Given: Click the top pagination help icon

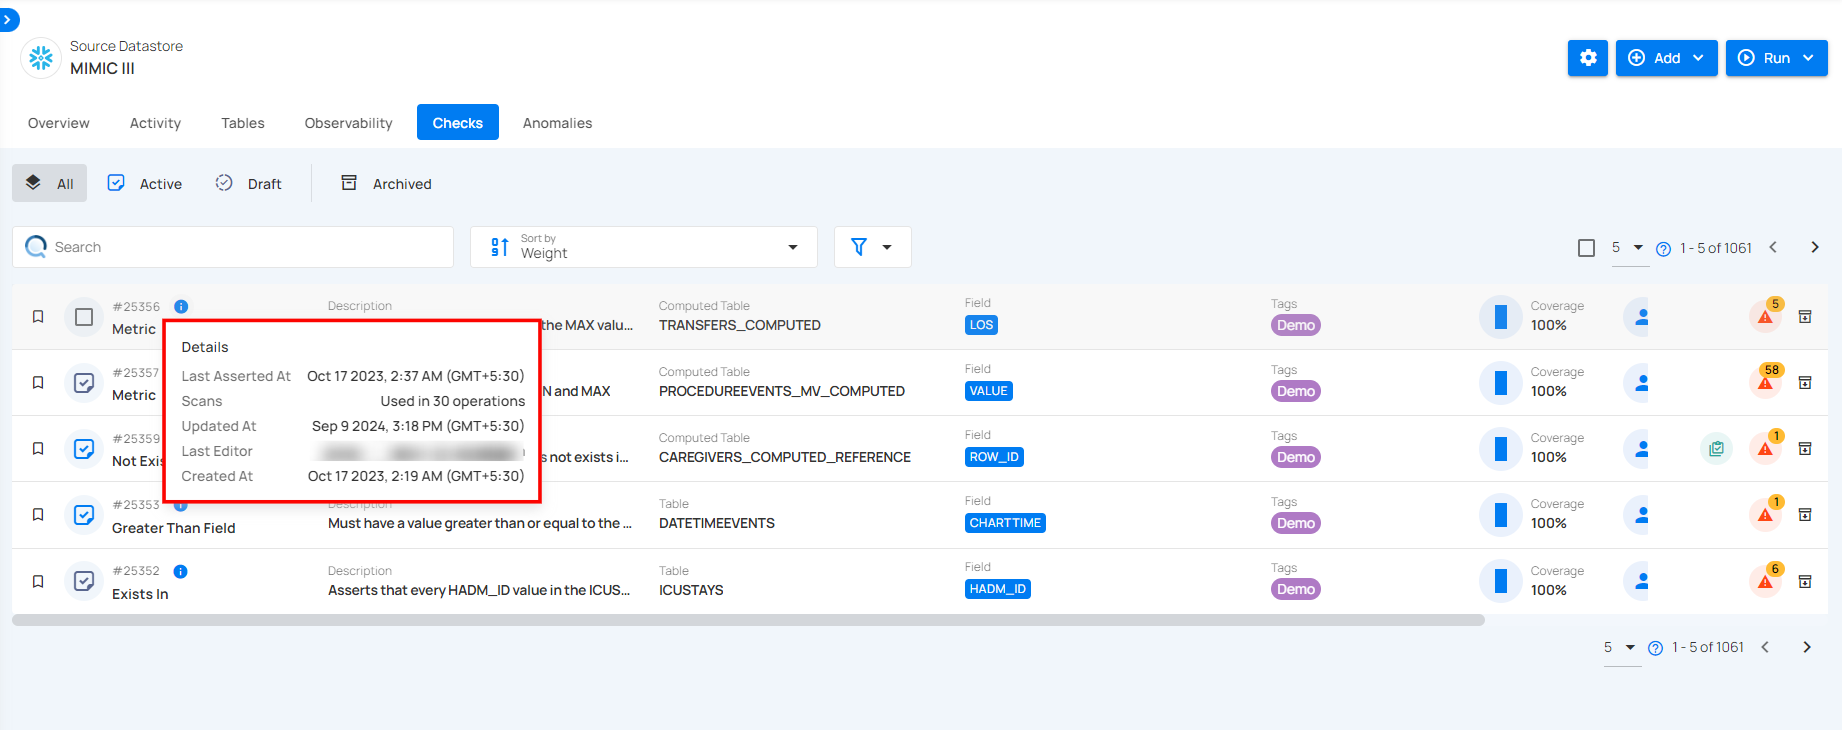Looking at the screenshot, I should coord(1663,249).
